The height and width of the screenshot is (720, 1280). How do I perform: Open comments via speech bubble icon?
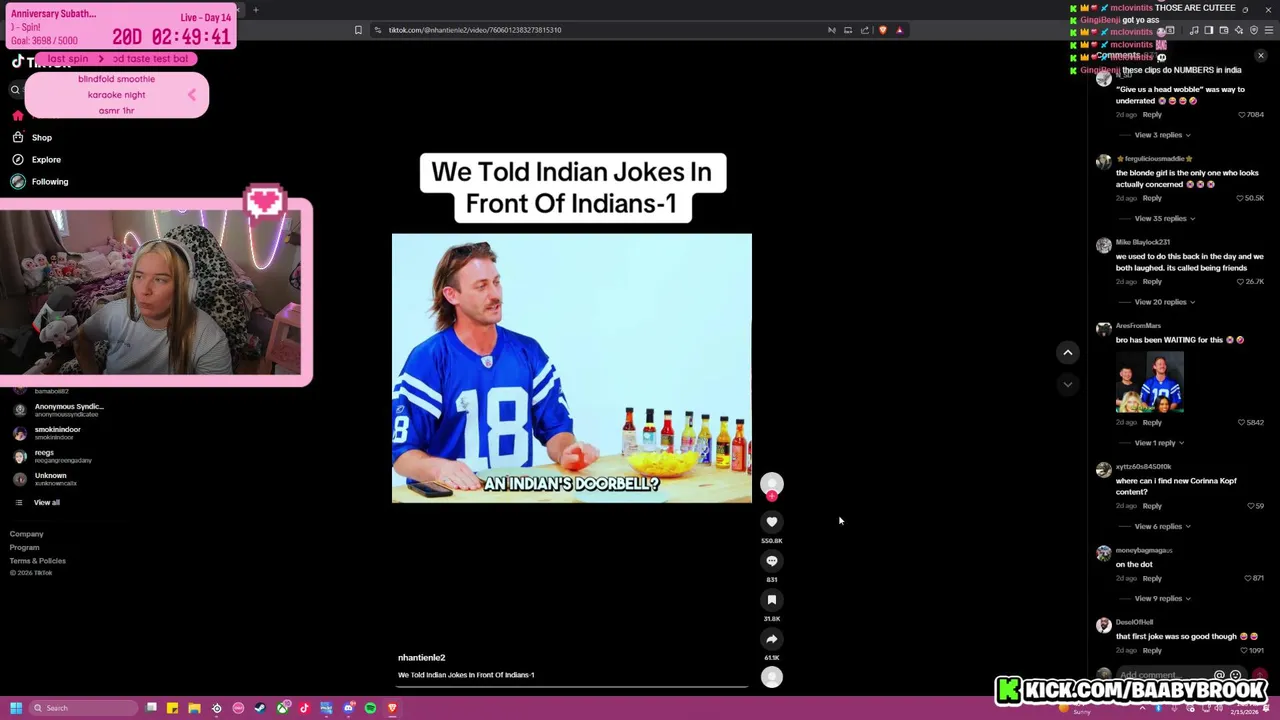(771, 560)
